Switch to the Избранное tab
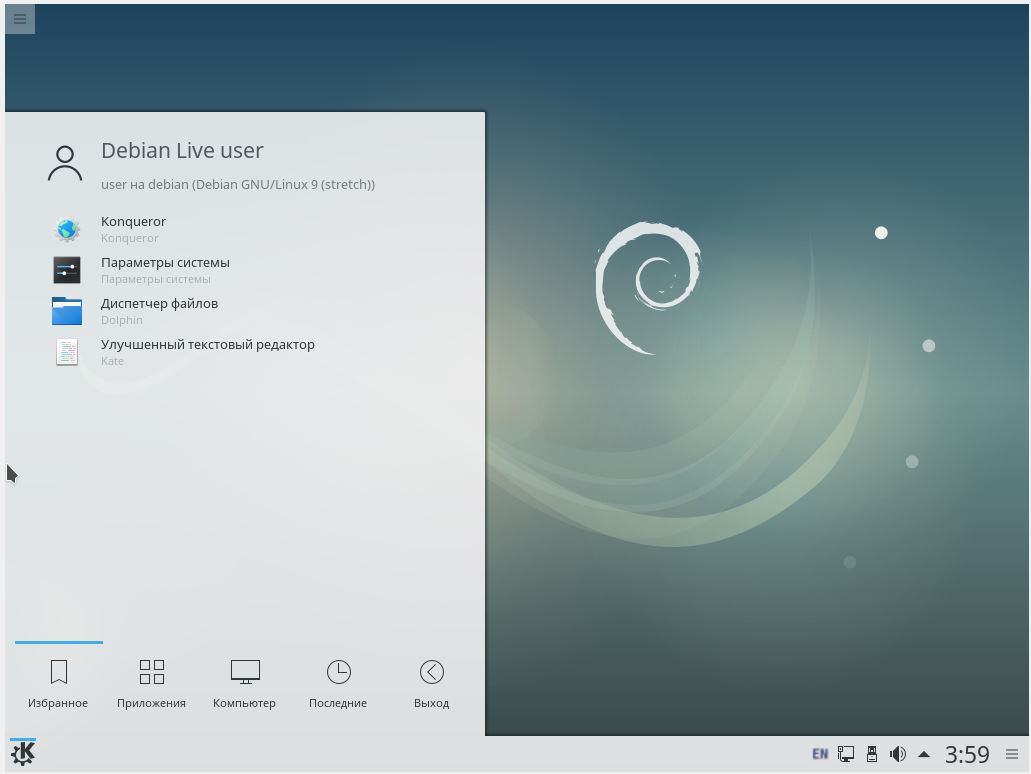 point(58,684)
